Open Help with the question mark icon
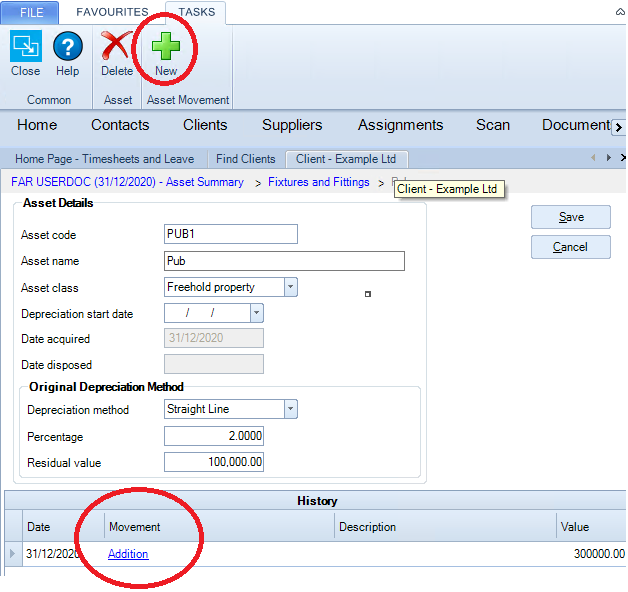This screenshot has height=592, width=628. tap(68, 46)
